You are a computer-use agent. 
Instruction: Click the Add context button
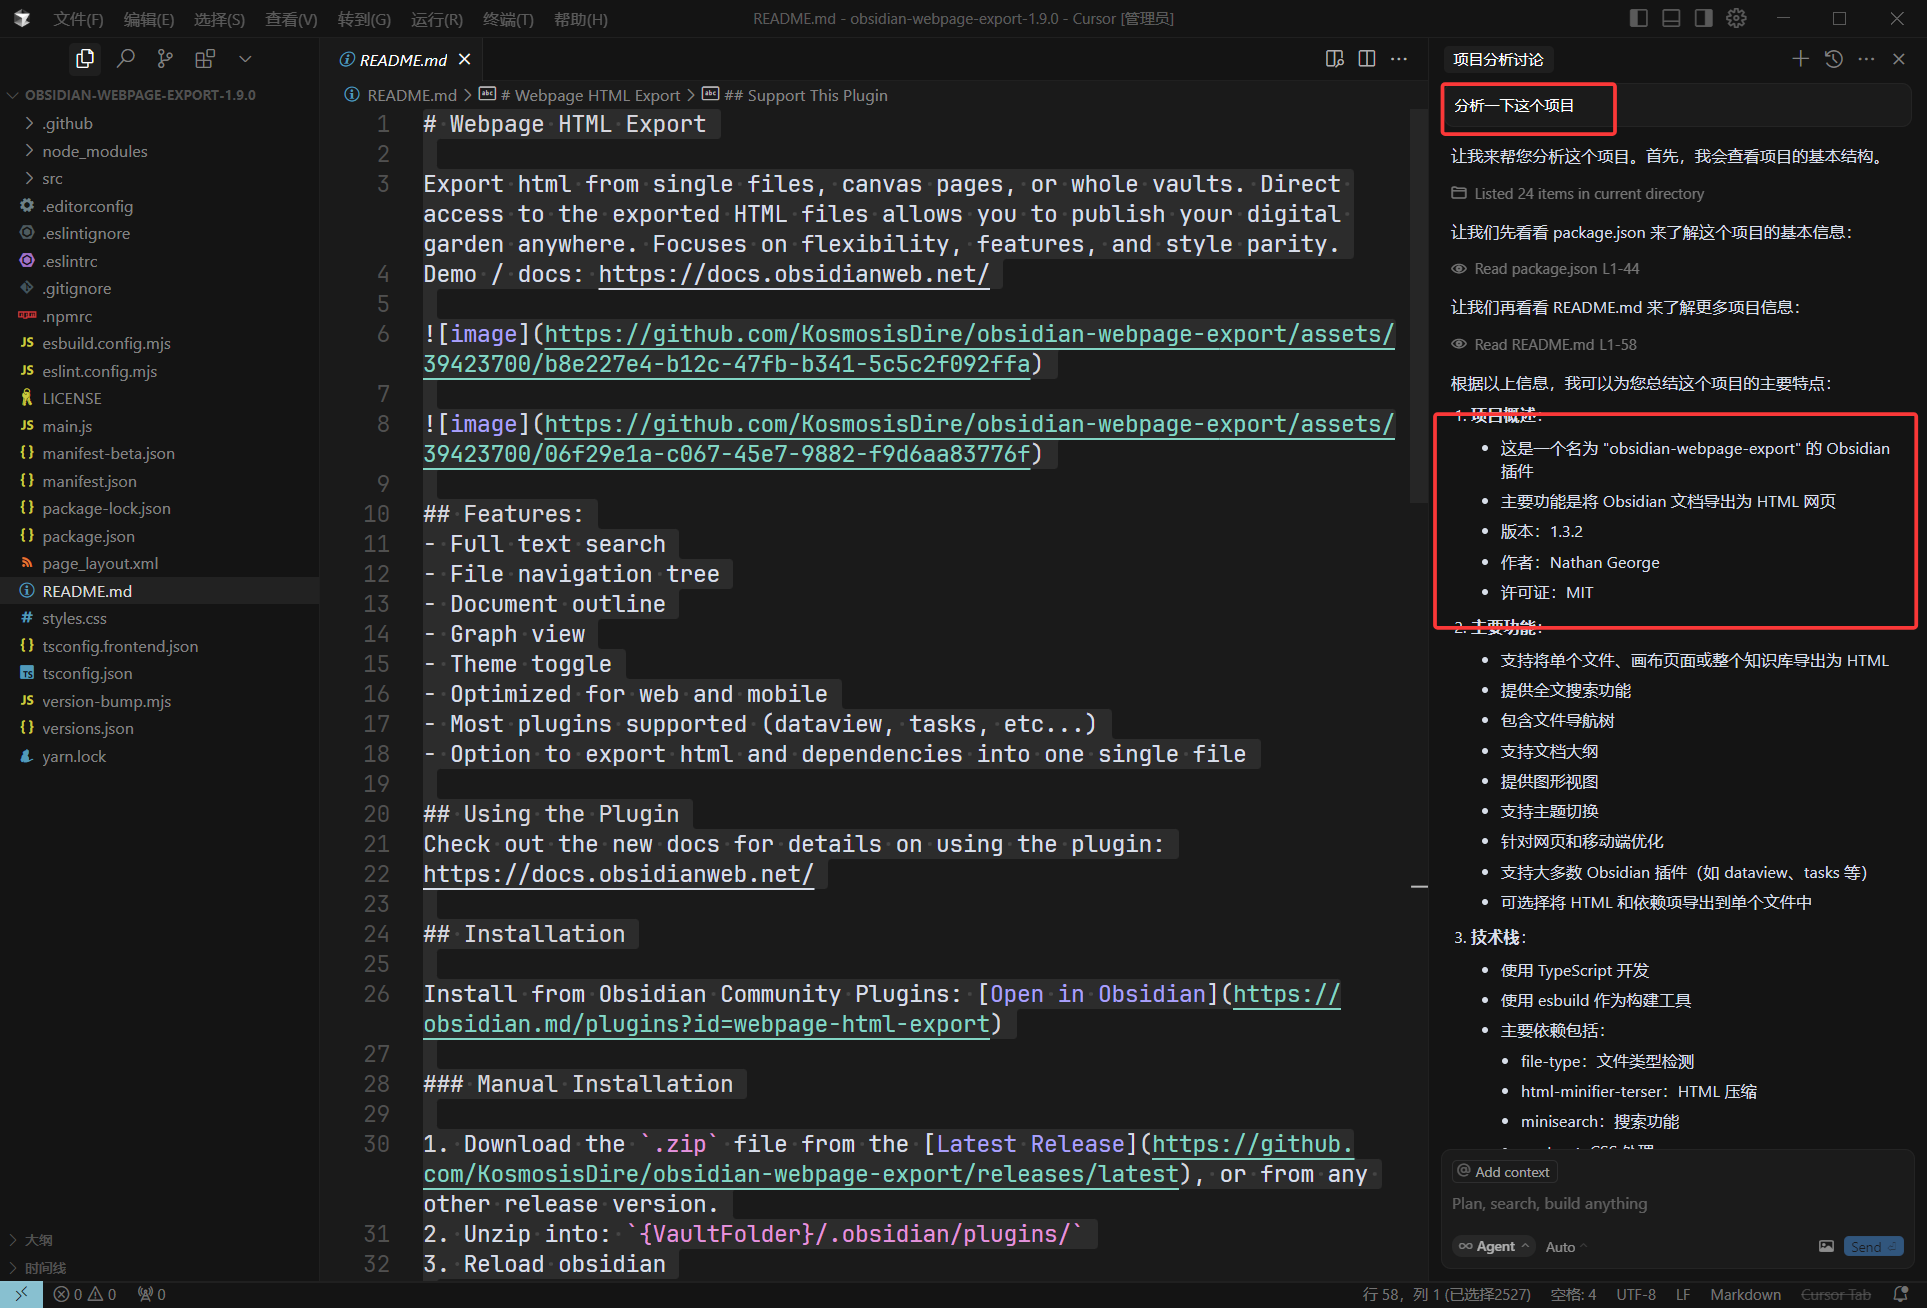point(1504,1172)
